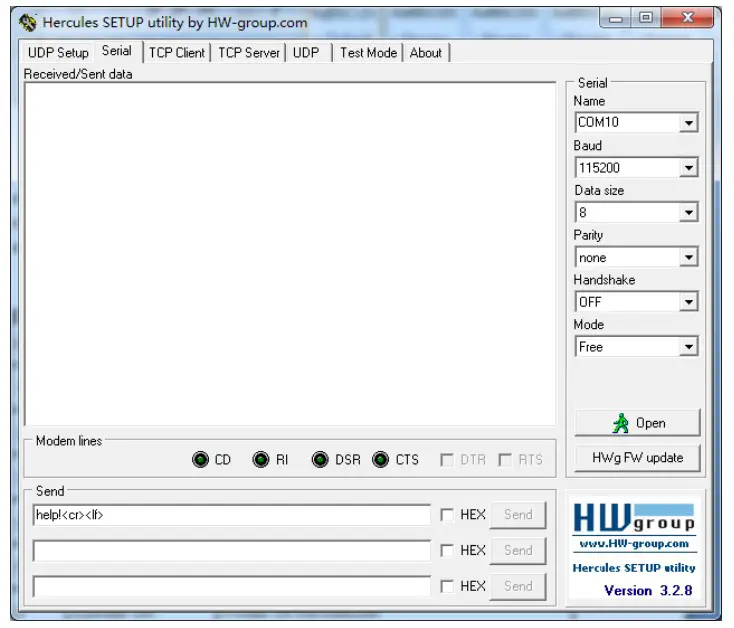Image resolution: width=734 pixels, height=628 pixels.
Task: Click the second empty send input field
Action: [232, 550]
